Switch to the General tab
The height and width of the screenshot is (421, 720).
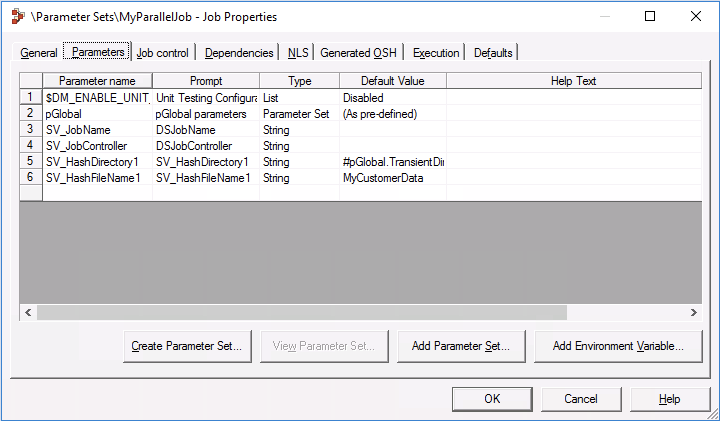(39, 53)
